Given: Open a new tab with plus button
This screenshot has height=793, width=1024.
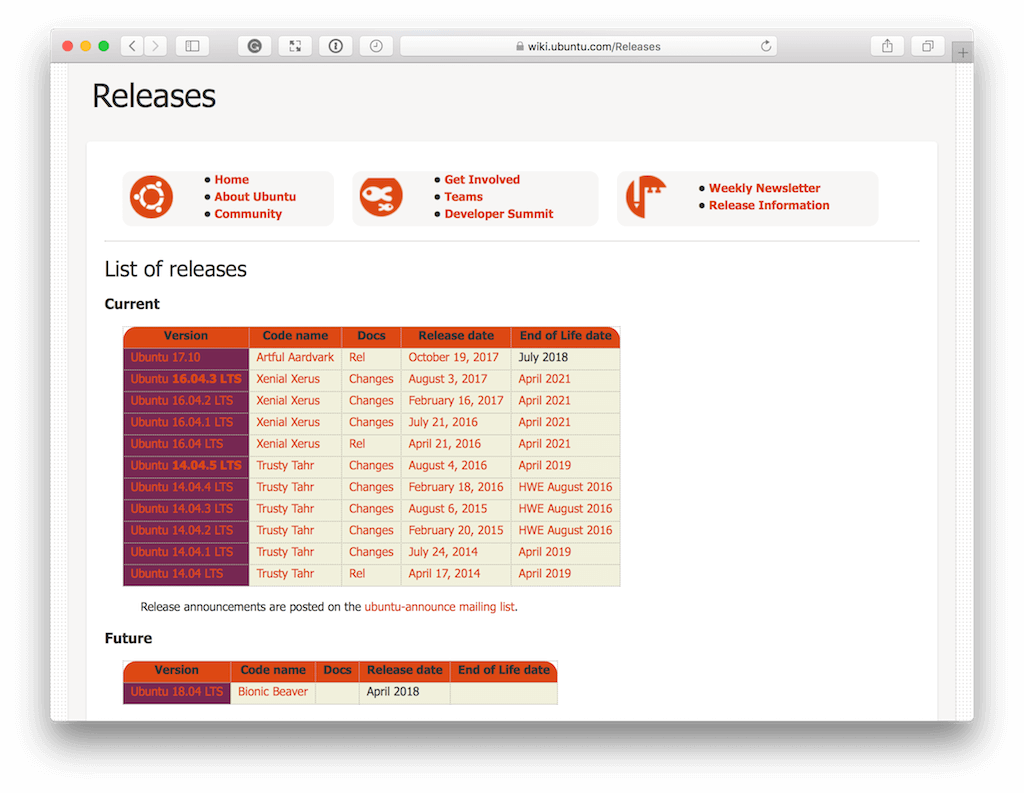Looking at the screenshot, I should tap(963, 52).
